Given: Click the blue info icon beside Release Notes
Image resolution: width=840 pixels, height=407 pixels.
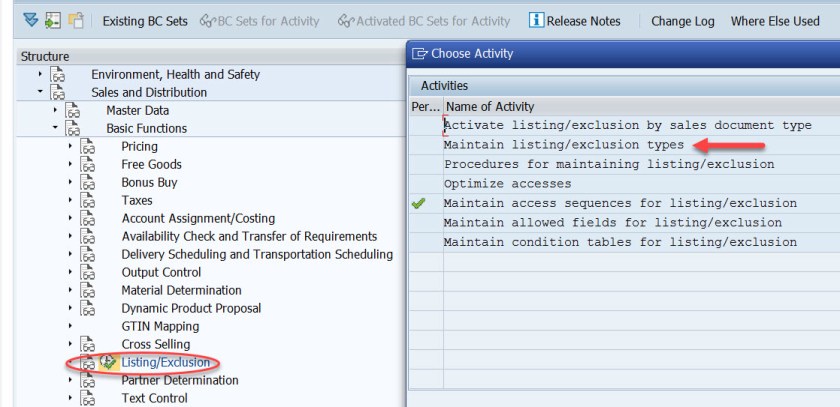Looking at the screenshot, I should tap(536, 21).
